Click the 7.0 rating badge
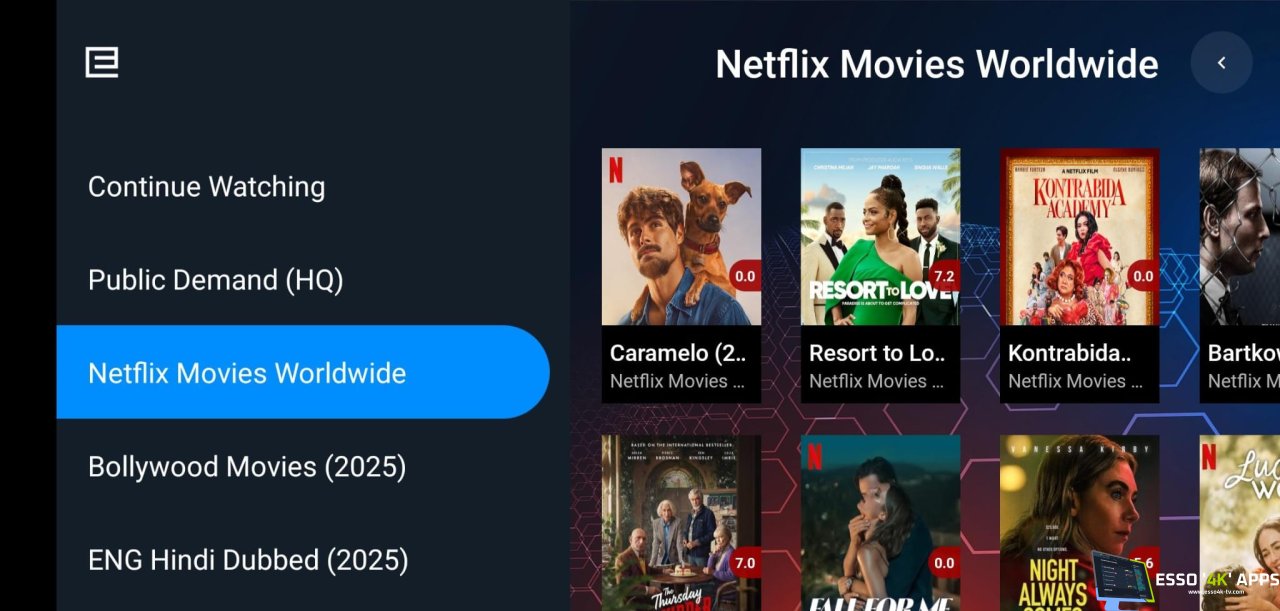The image size is (1280, 611). point(744,563)
